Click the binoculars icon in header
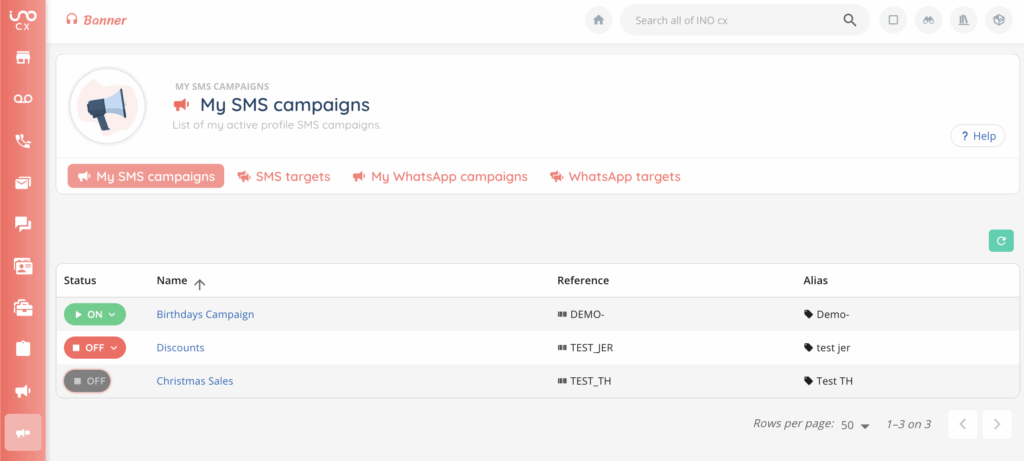 point(930,20)
